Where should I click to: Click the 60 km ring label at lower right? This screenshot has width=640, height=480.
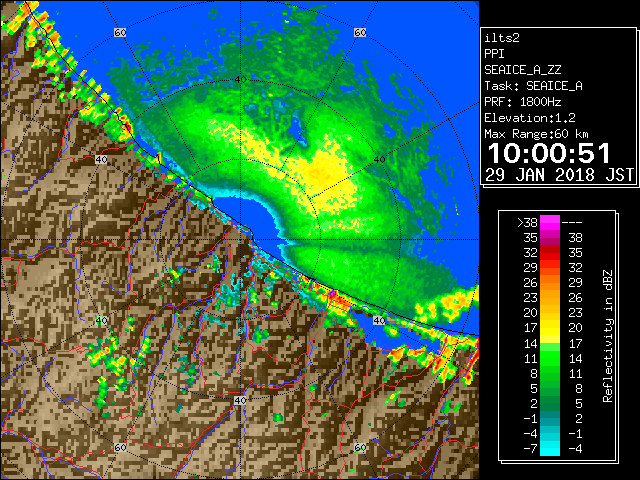(360, 447)
